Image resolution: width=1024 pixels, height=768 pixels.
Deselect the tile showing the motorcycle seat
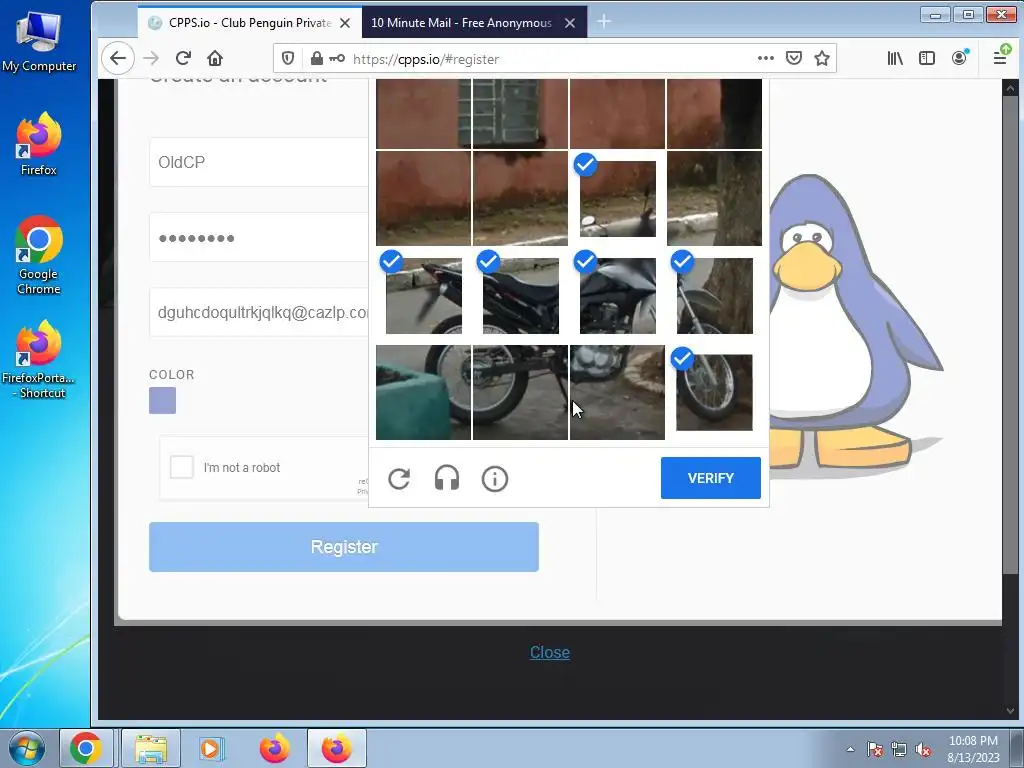[520, 296]
